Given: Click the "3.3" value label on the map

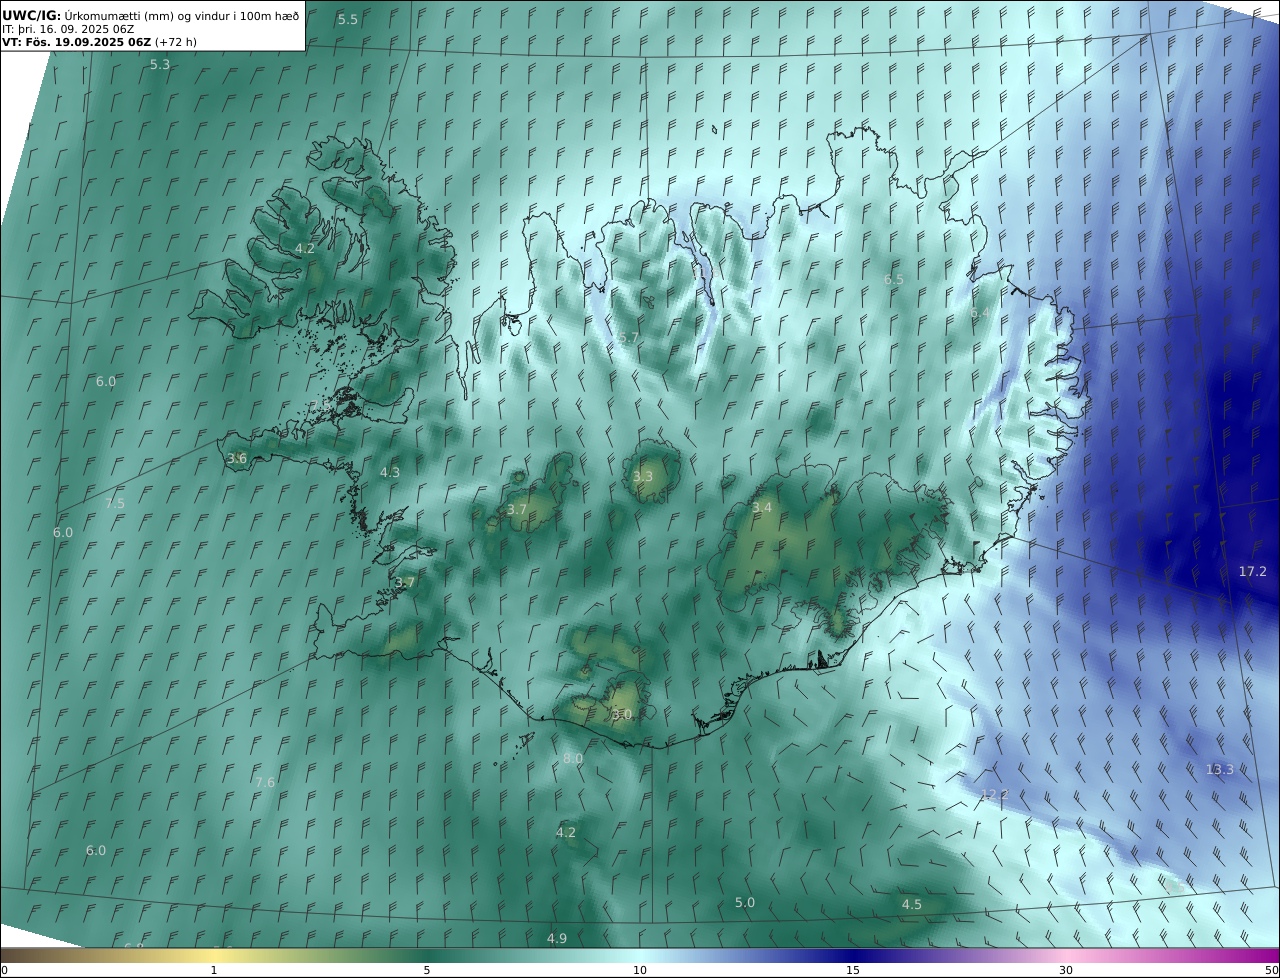Looking at the screenshot, I should click(643, 477).
